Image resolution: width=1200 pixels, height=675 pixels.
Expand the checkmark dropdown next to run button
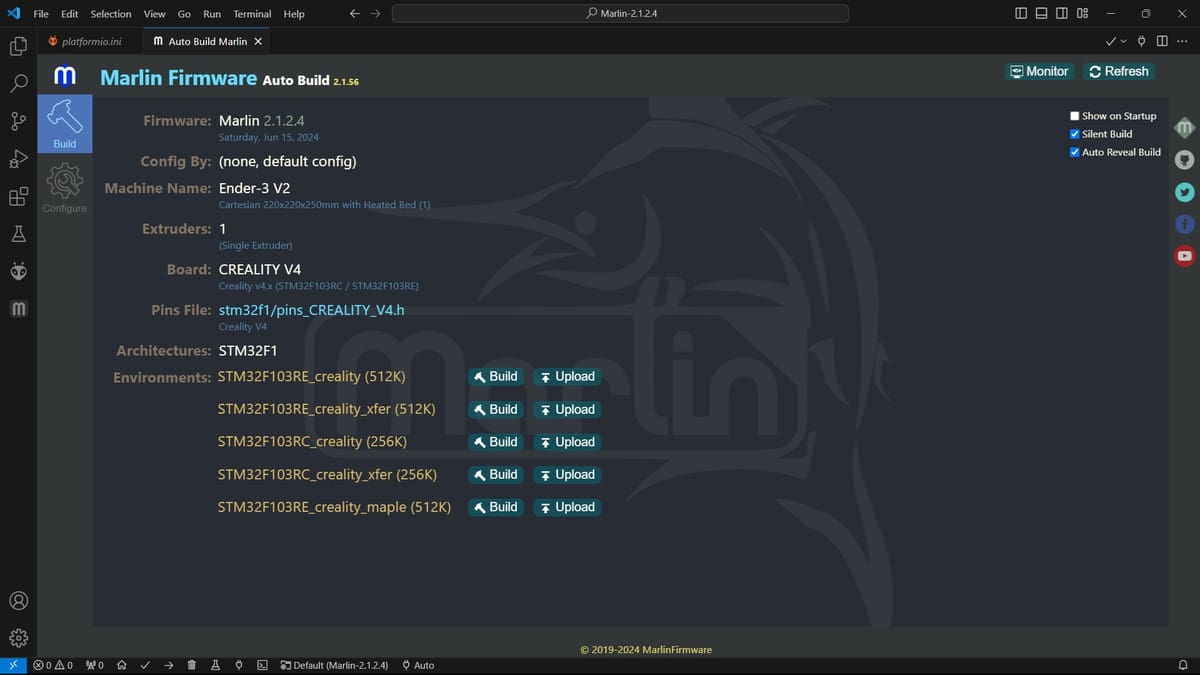click(x=1122, y=41)
